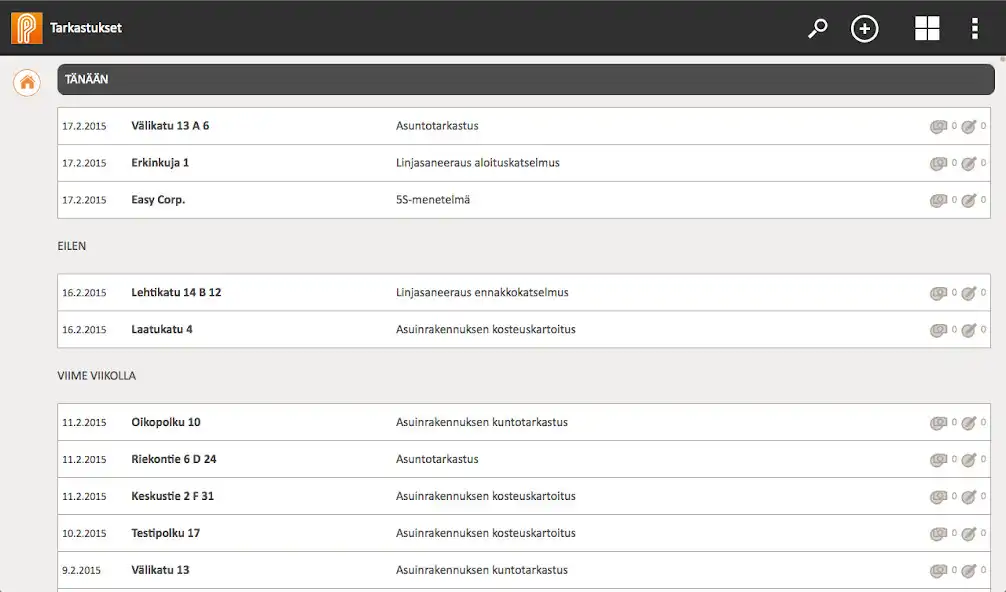Select Keskustie 2 F 31 entry
Screen dimensions: 1006x592
(172, 497)
